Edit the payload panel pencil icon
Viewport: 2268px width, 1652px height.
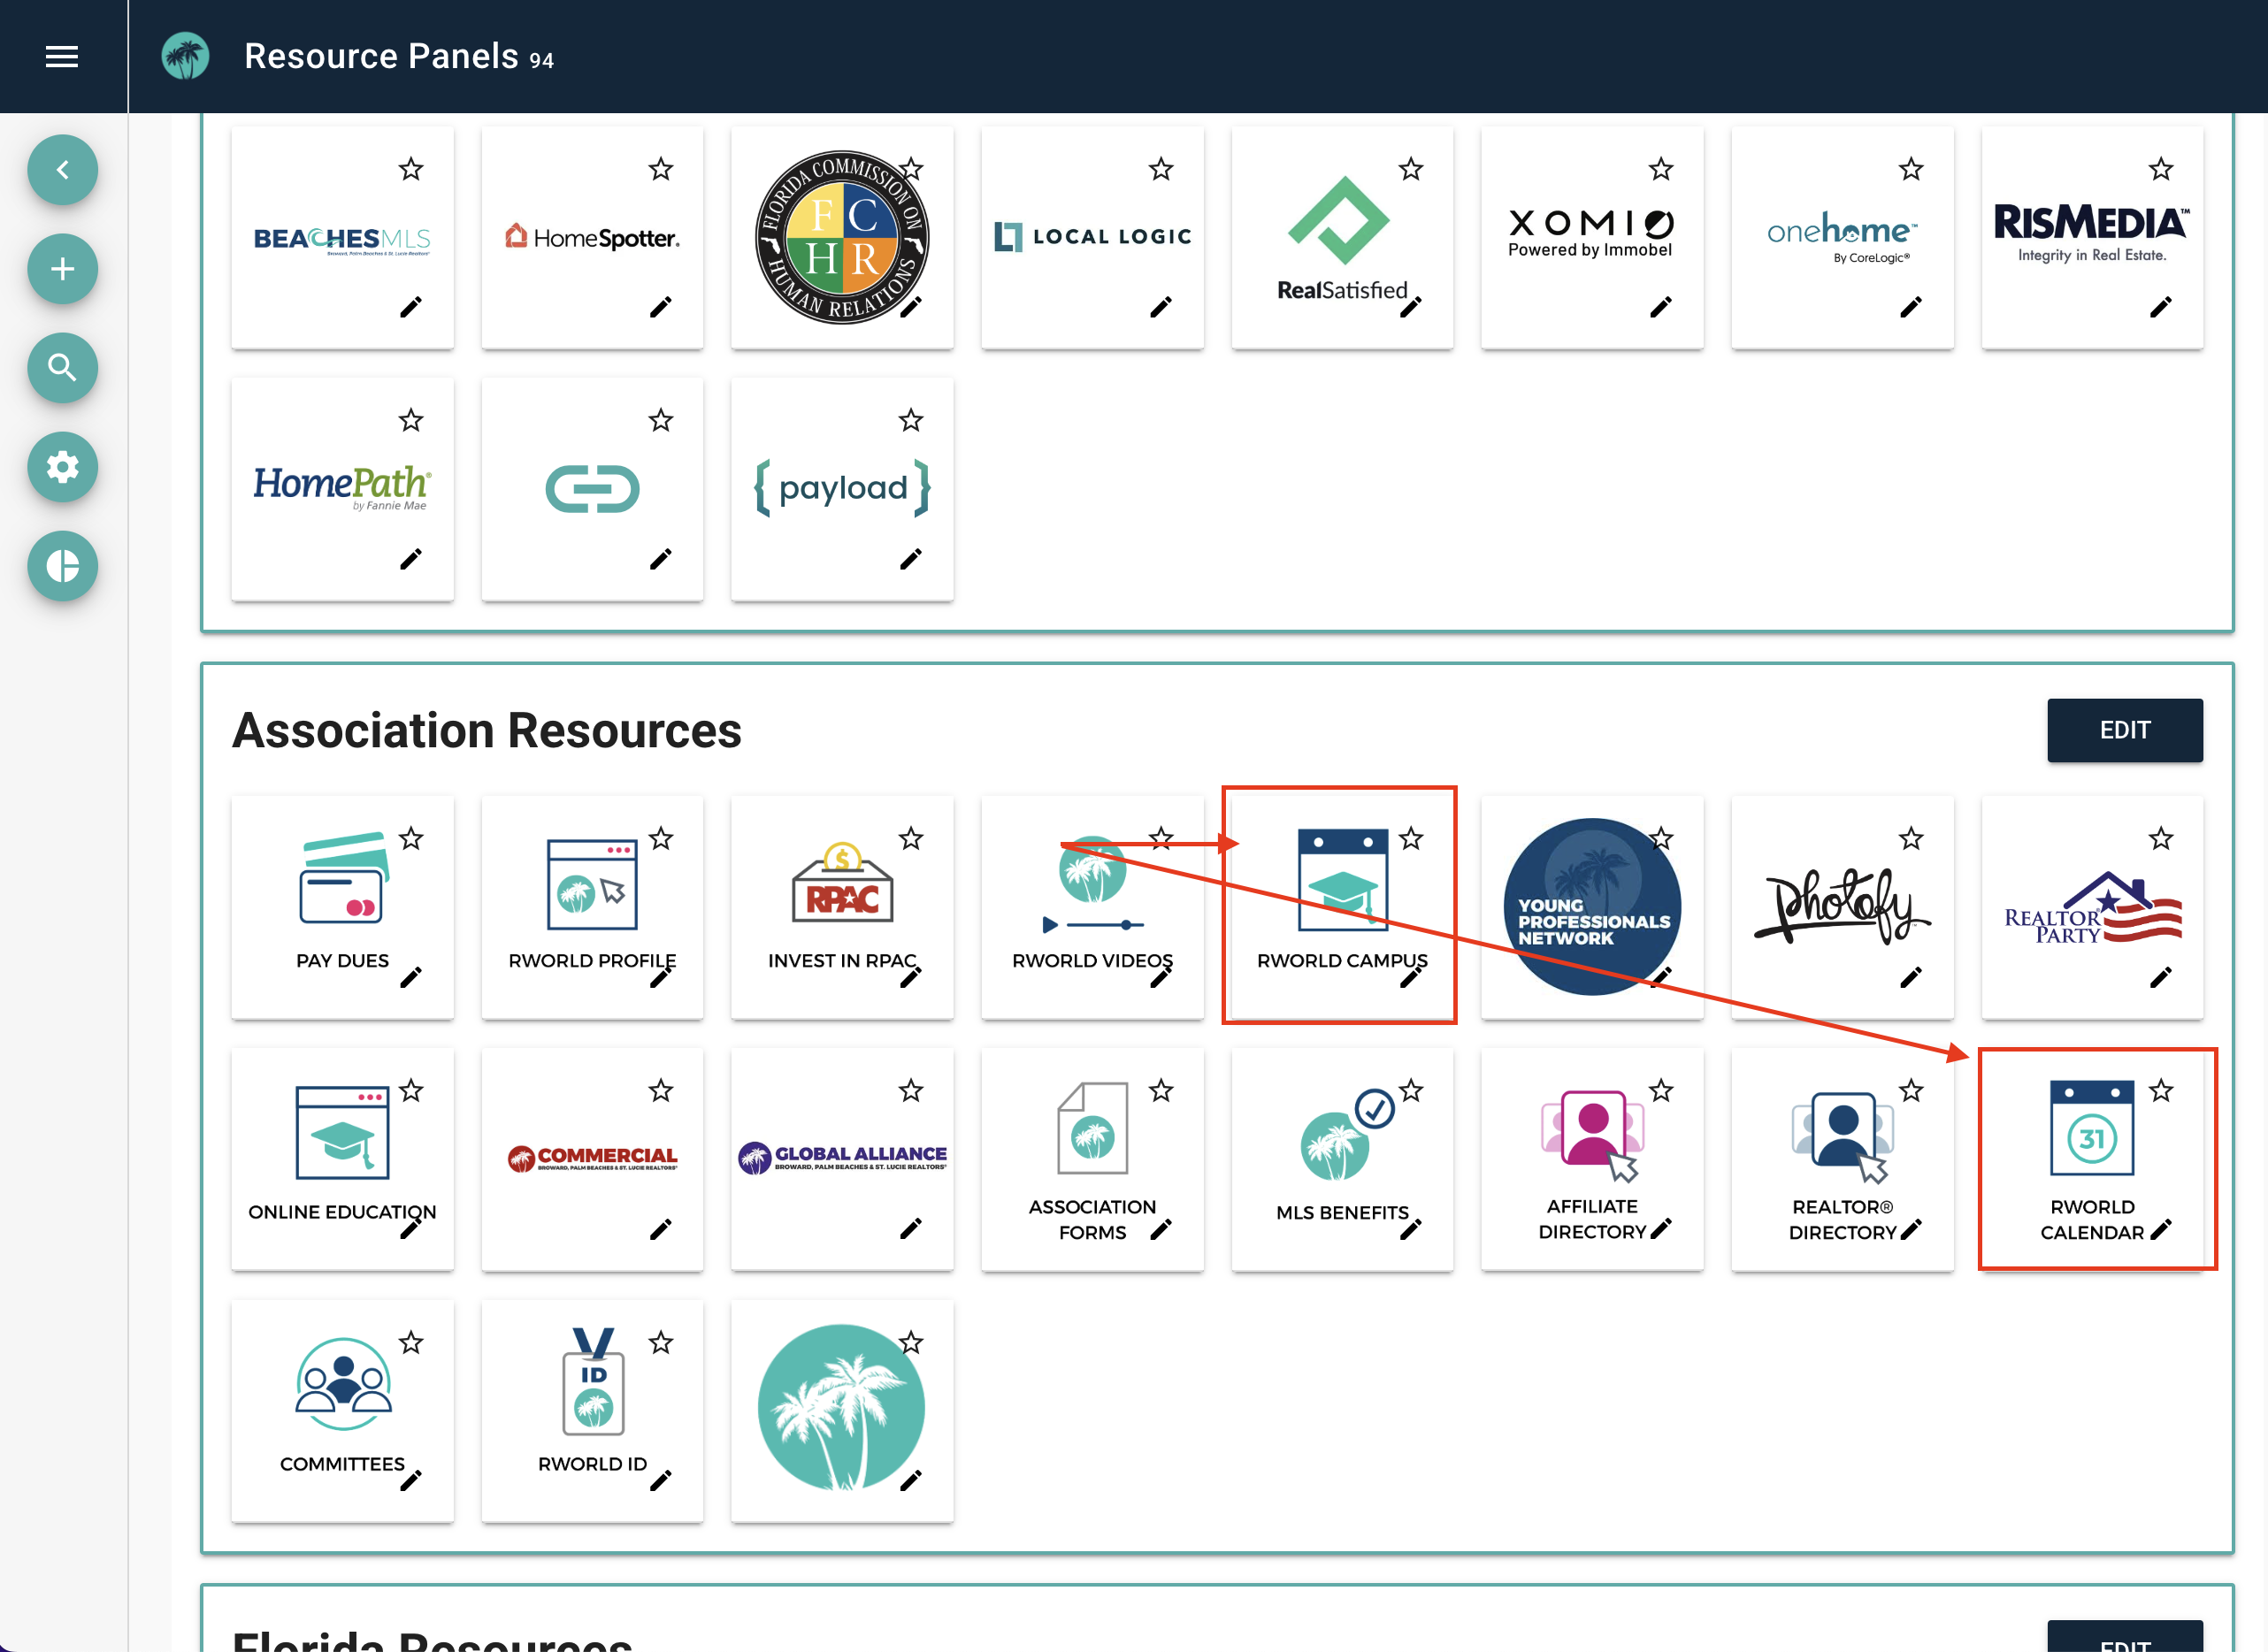click(911, 559)
